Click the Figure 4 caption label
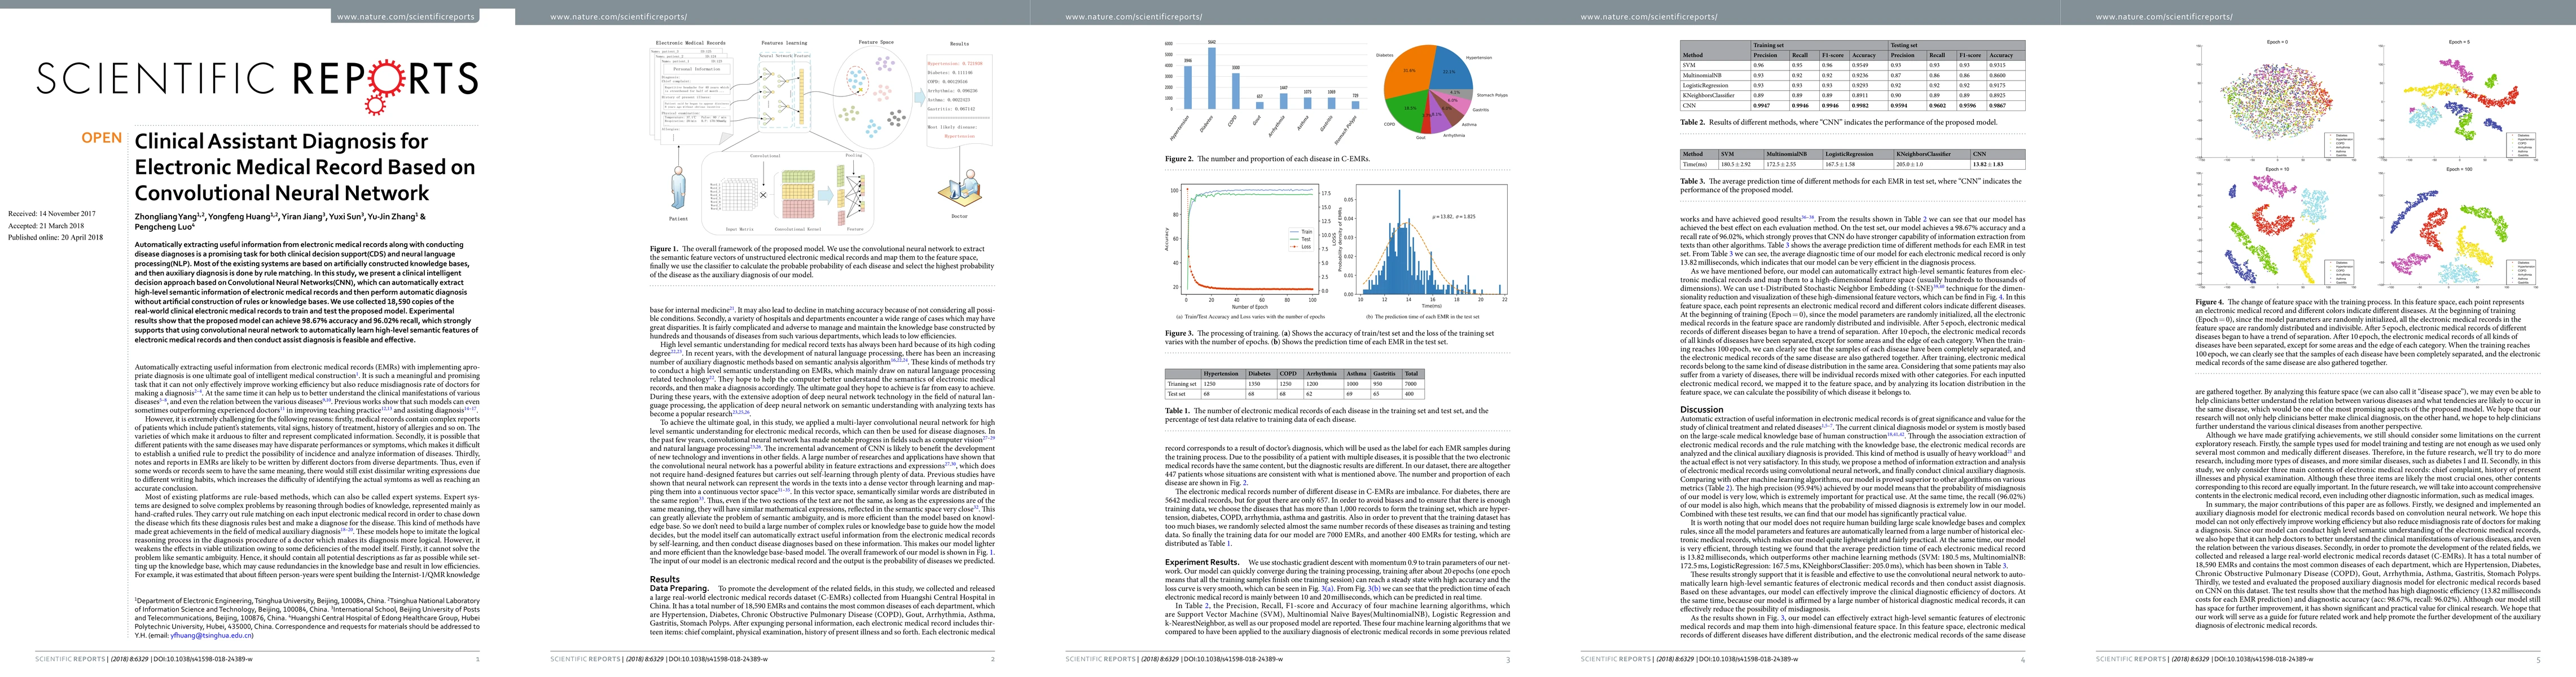Image resolution: width=2576 pixels, height=677 pixels. [2210, 301]
